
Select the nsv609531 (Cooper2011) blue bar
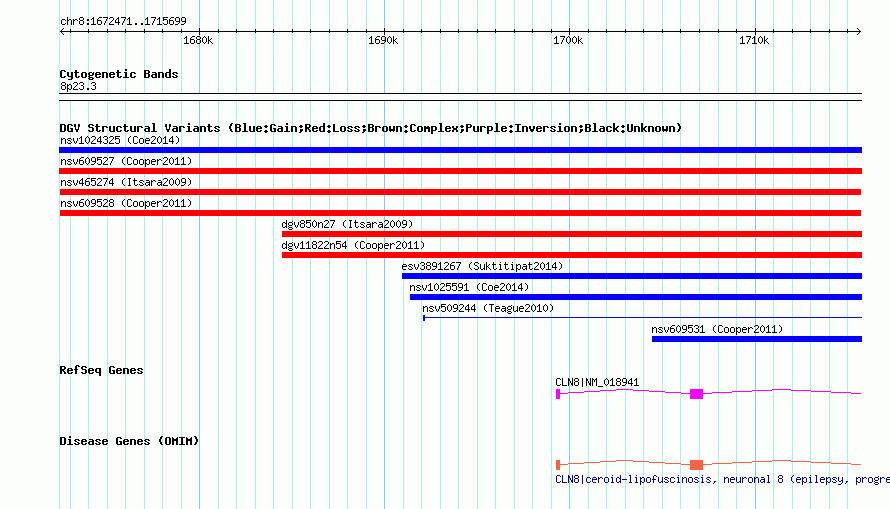757,339
